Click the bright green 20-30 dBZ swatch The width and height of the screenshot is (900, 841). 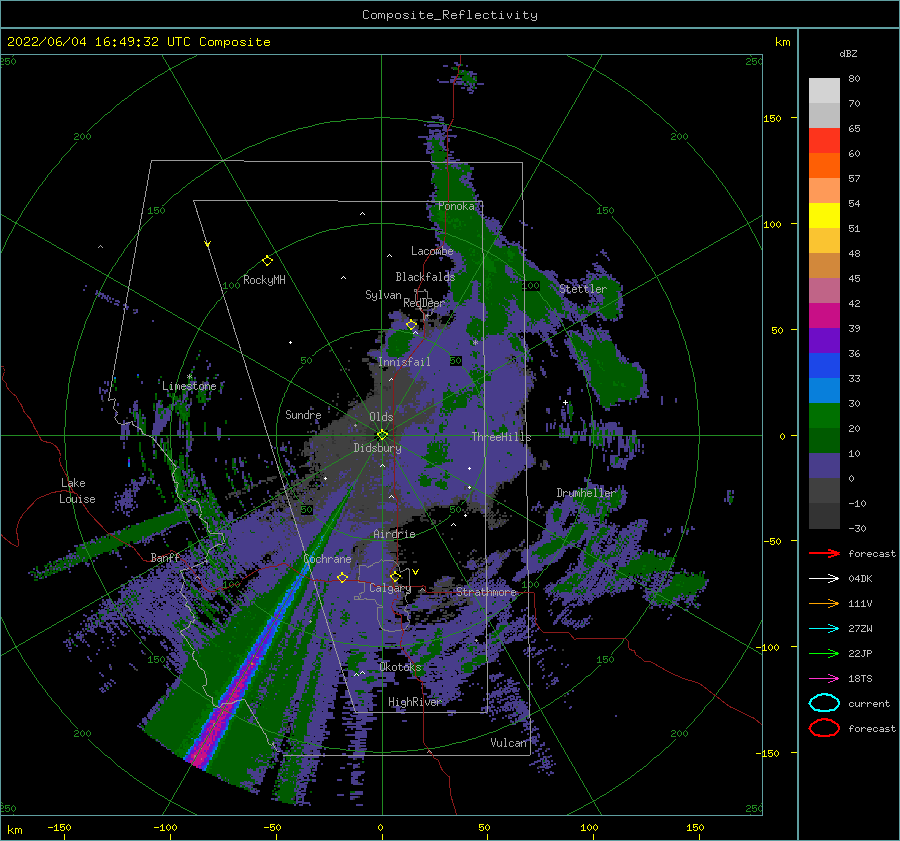824,416
